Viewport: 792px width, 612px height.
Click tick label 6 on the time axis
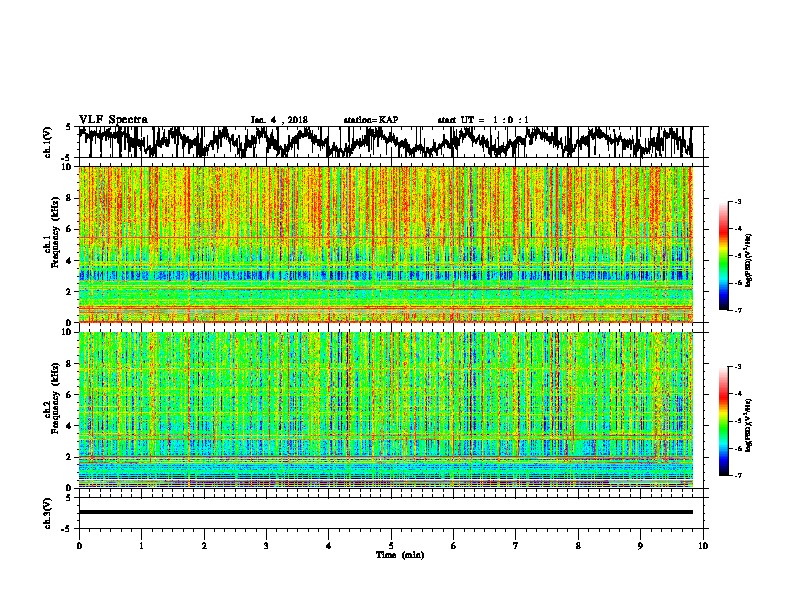click(x=453, y=546)
